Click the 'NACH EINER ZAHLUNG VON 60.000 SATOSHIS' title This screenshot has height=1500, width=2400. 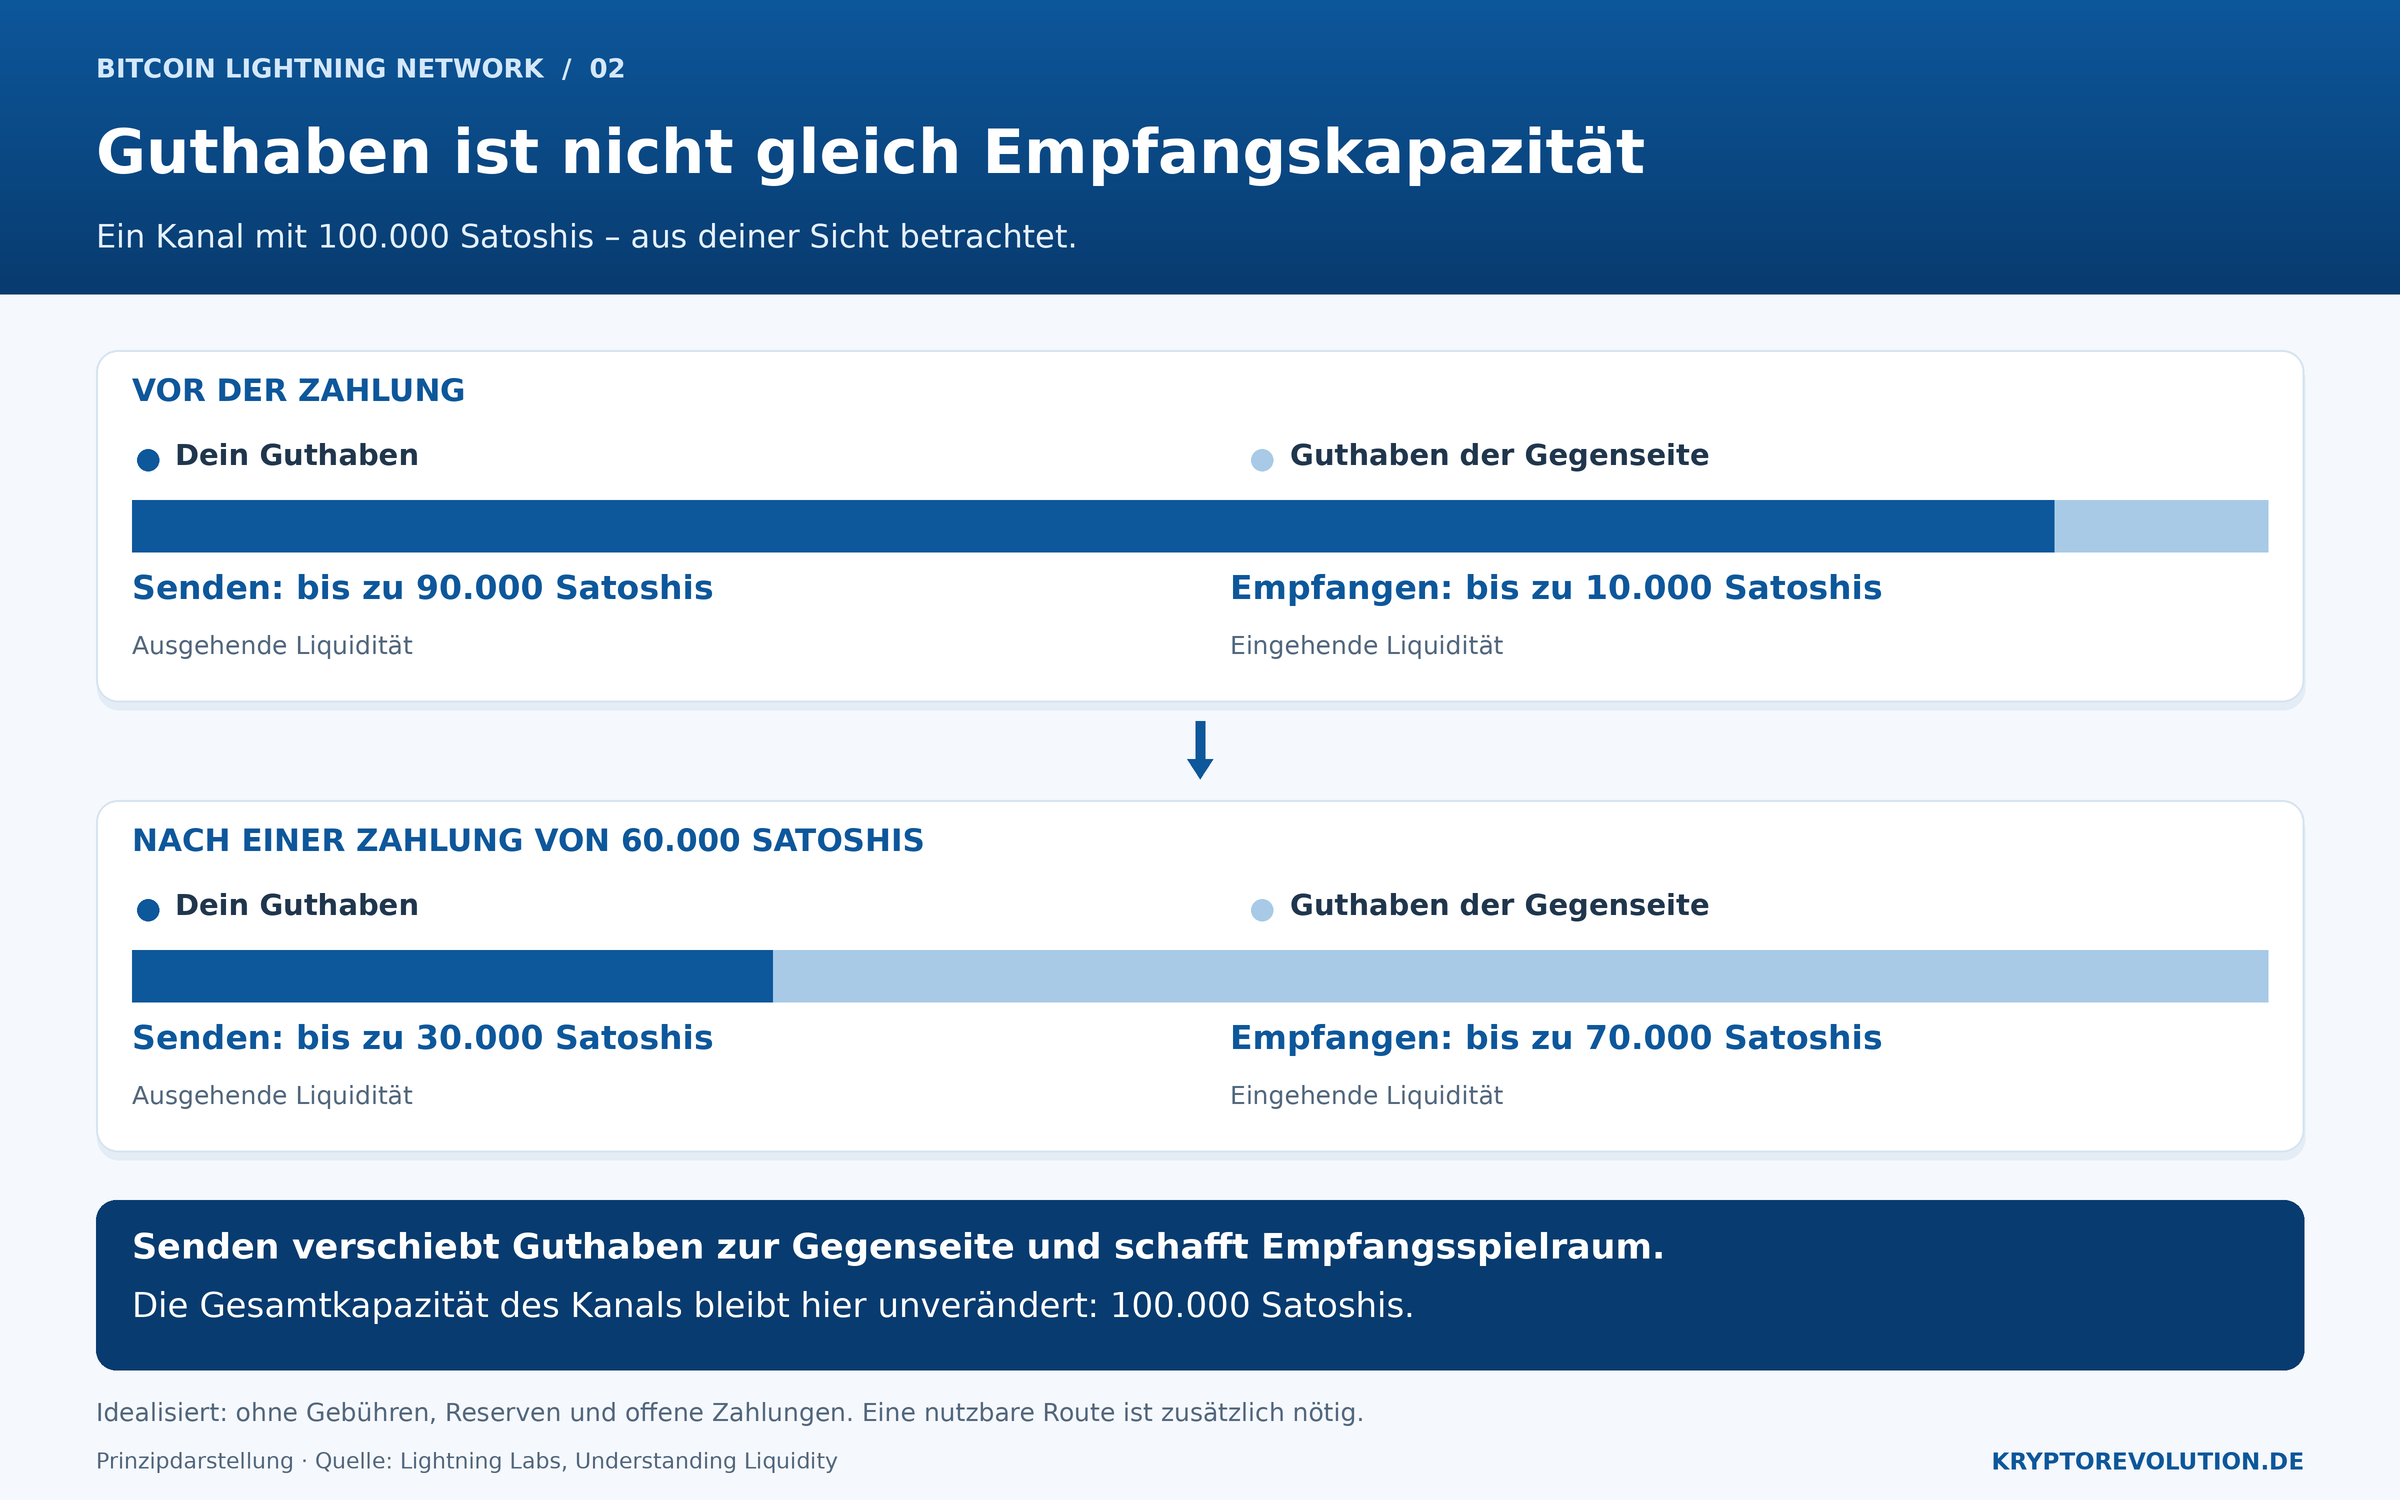(x=528, y=840)
